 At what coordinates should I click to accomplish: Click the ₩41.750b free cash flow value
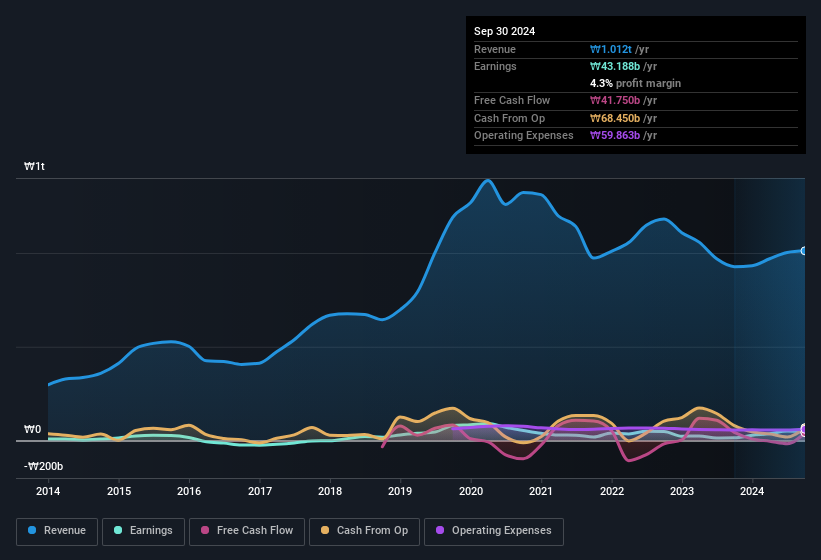point(615,100)
